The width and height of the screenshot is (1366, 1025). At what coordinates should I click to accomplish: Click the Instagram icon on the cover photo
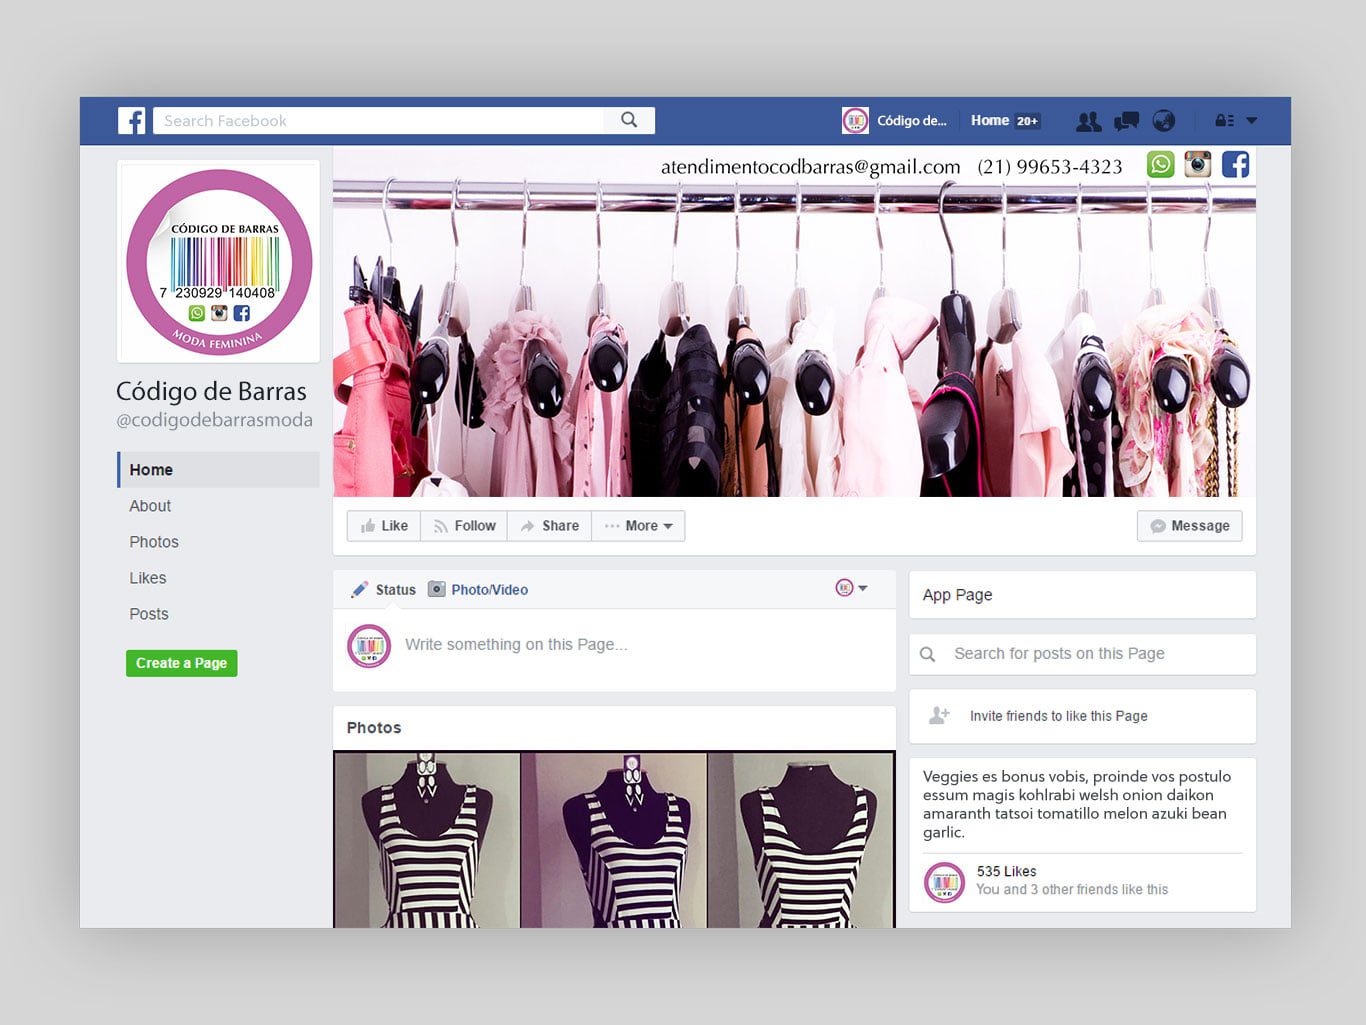pyautogui.click(x=1197, y=164)
